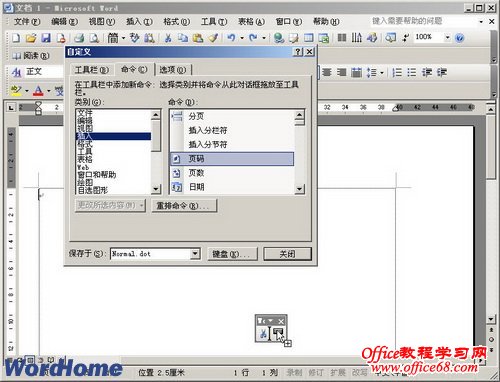Select the 日期 command in the commands list
500x382 pixels.
[x=232, y=187]
